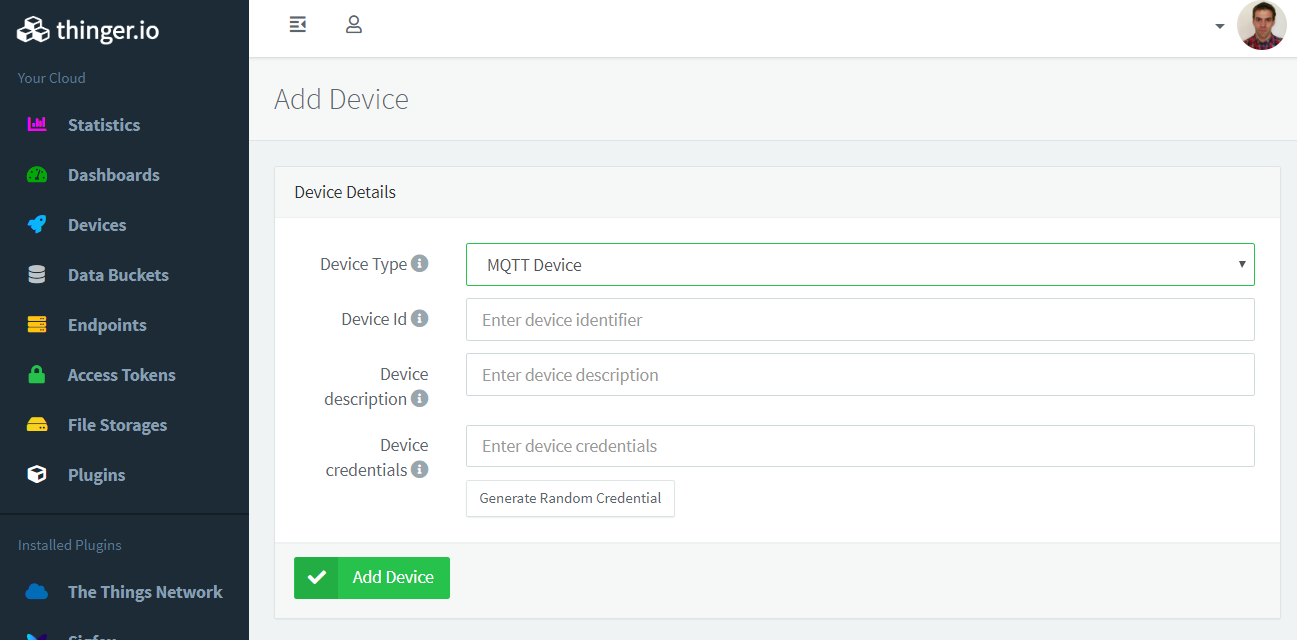Collapse the sidebar with the menu toggle icon
Viewport: 1297px width, 640px height.
pyautogui.click(x=297, y=25)
